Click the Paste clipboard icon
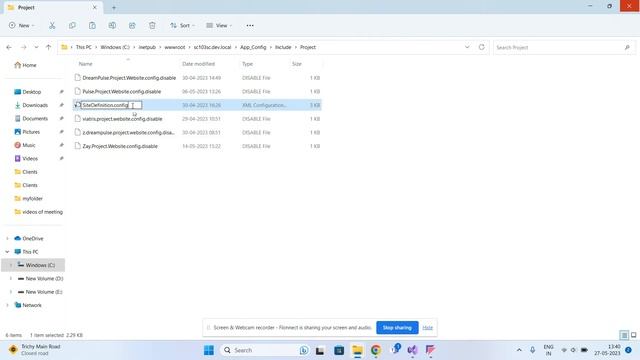Screen dimensions: 640x360 92,25
